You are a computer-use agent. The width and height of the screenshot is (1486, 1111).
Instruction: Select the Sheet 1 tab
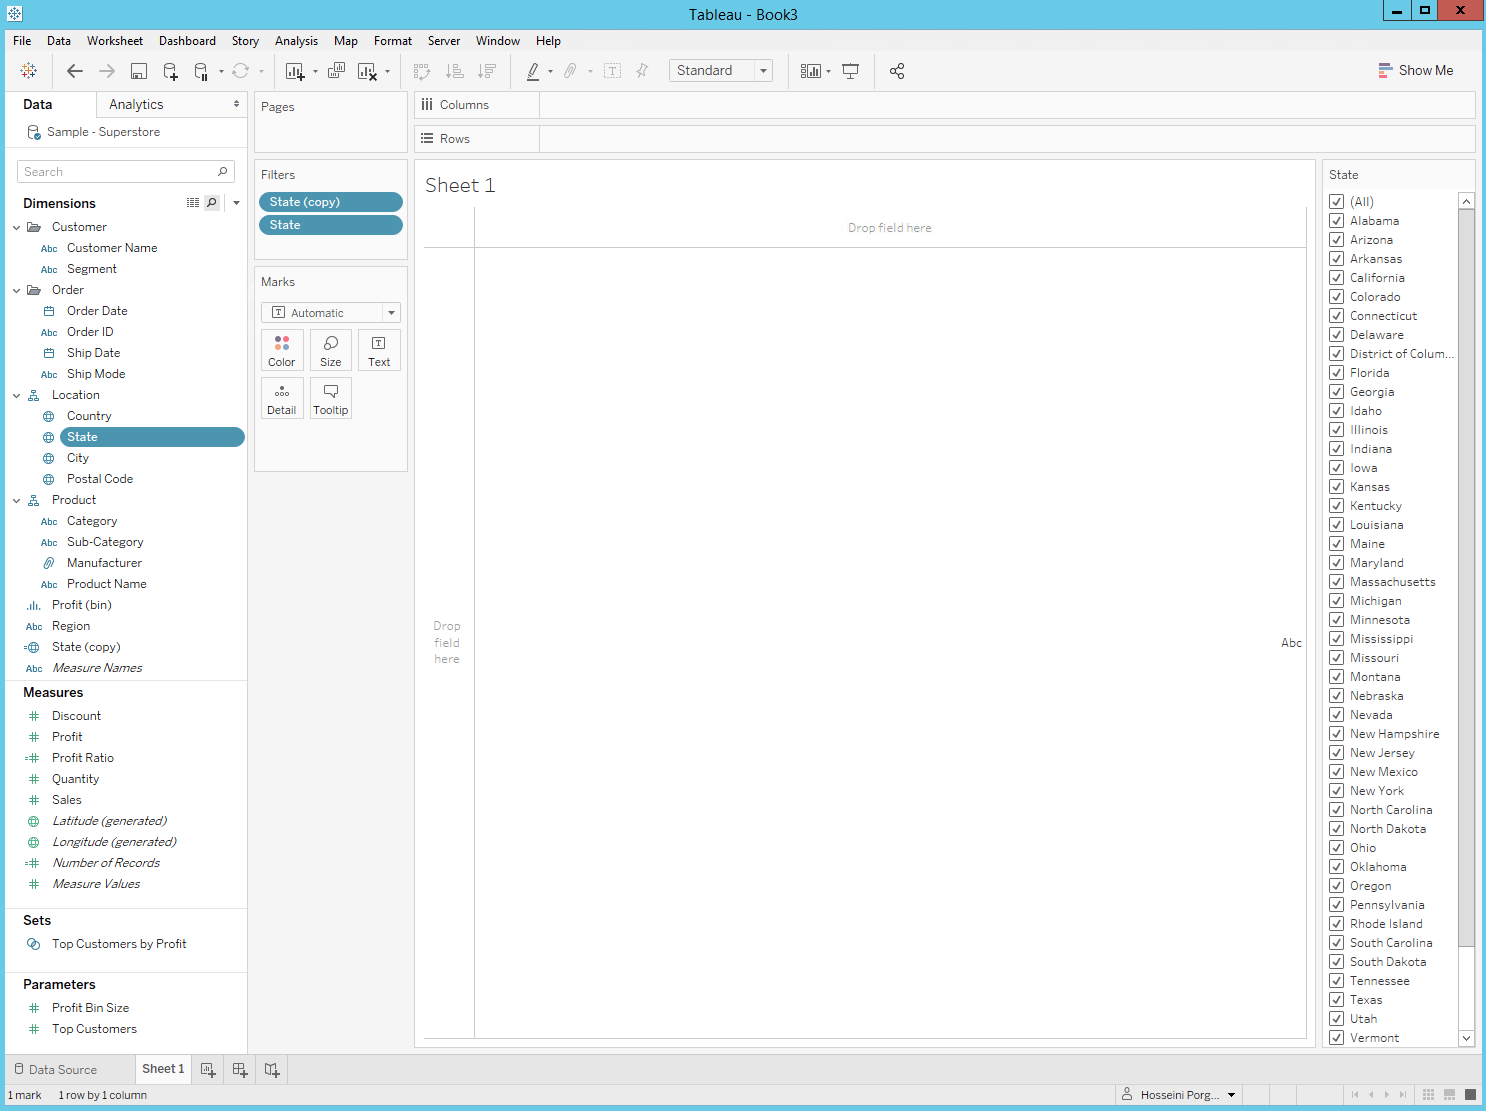click(163, 1069)
